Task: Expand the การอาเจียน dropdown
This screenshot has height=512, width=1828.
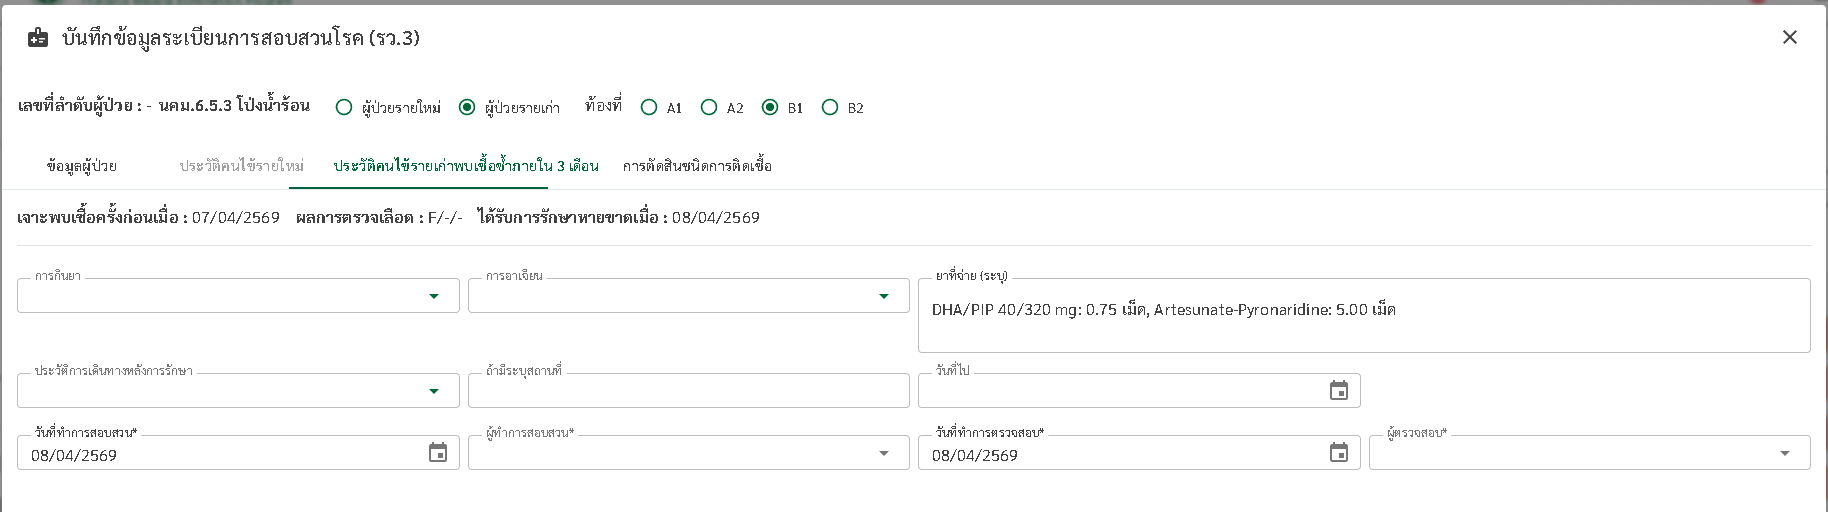Action: coord(883,296)
